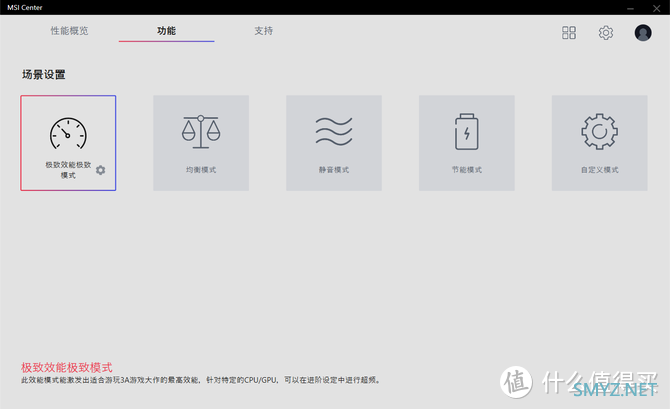The height and width of the screenshot is (409, 670).
Task: Click the user profile avatar
Action: tap(643, 32)
